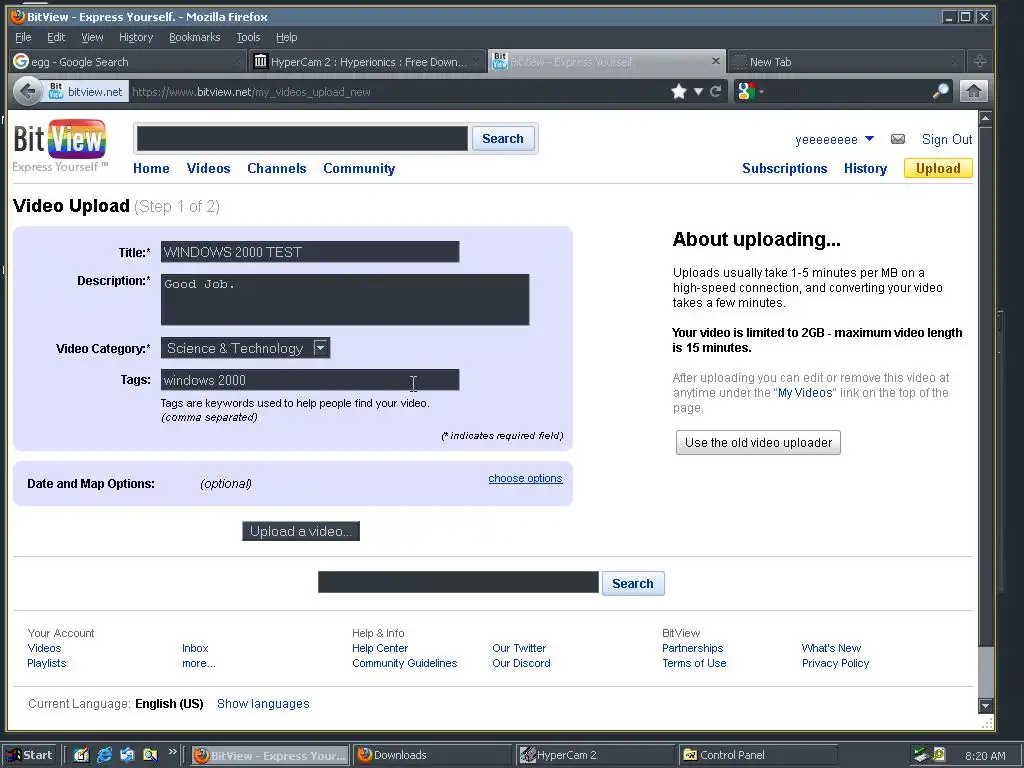Click the bookmark star icon in address bar
Image resolution: width=1024 pixels, height=768 pixels.
[x=679, y=91]
